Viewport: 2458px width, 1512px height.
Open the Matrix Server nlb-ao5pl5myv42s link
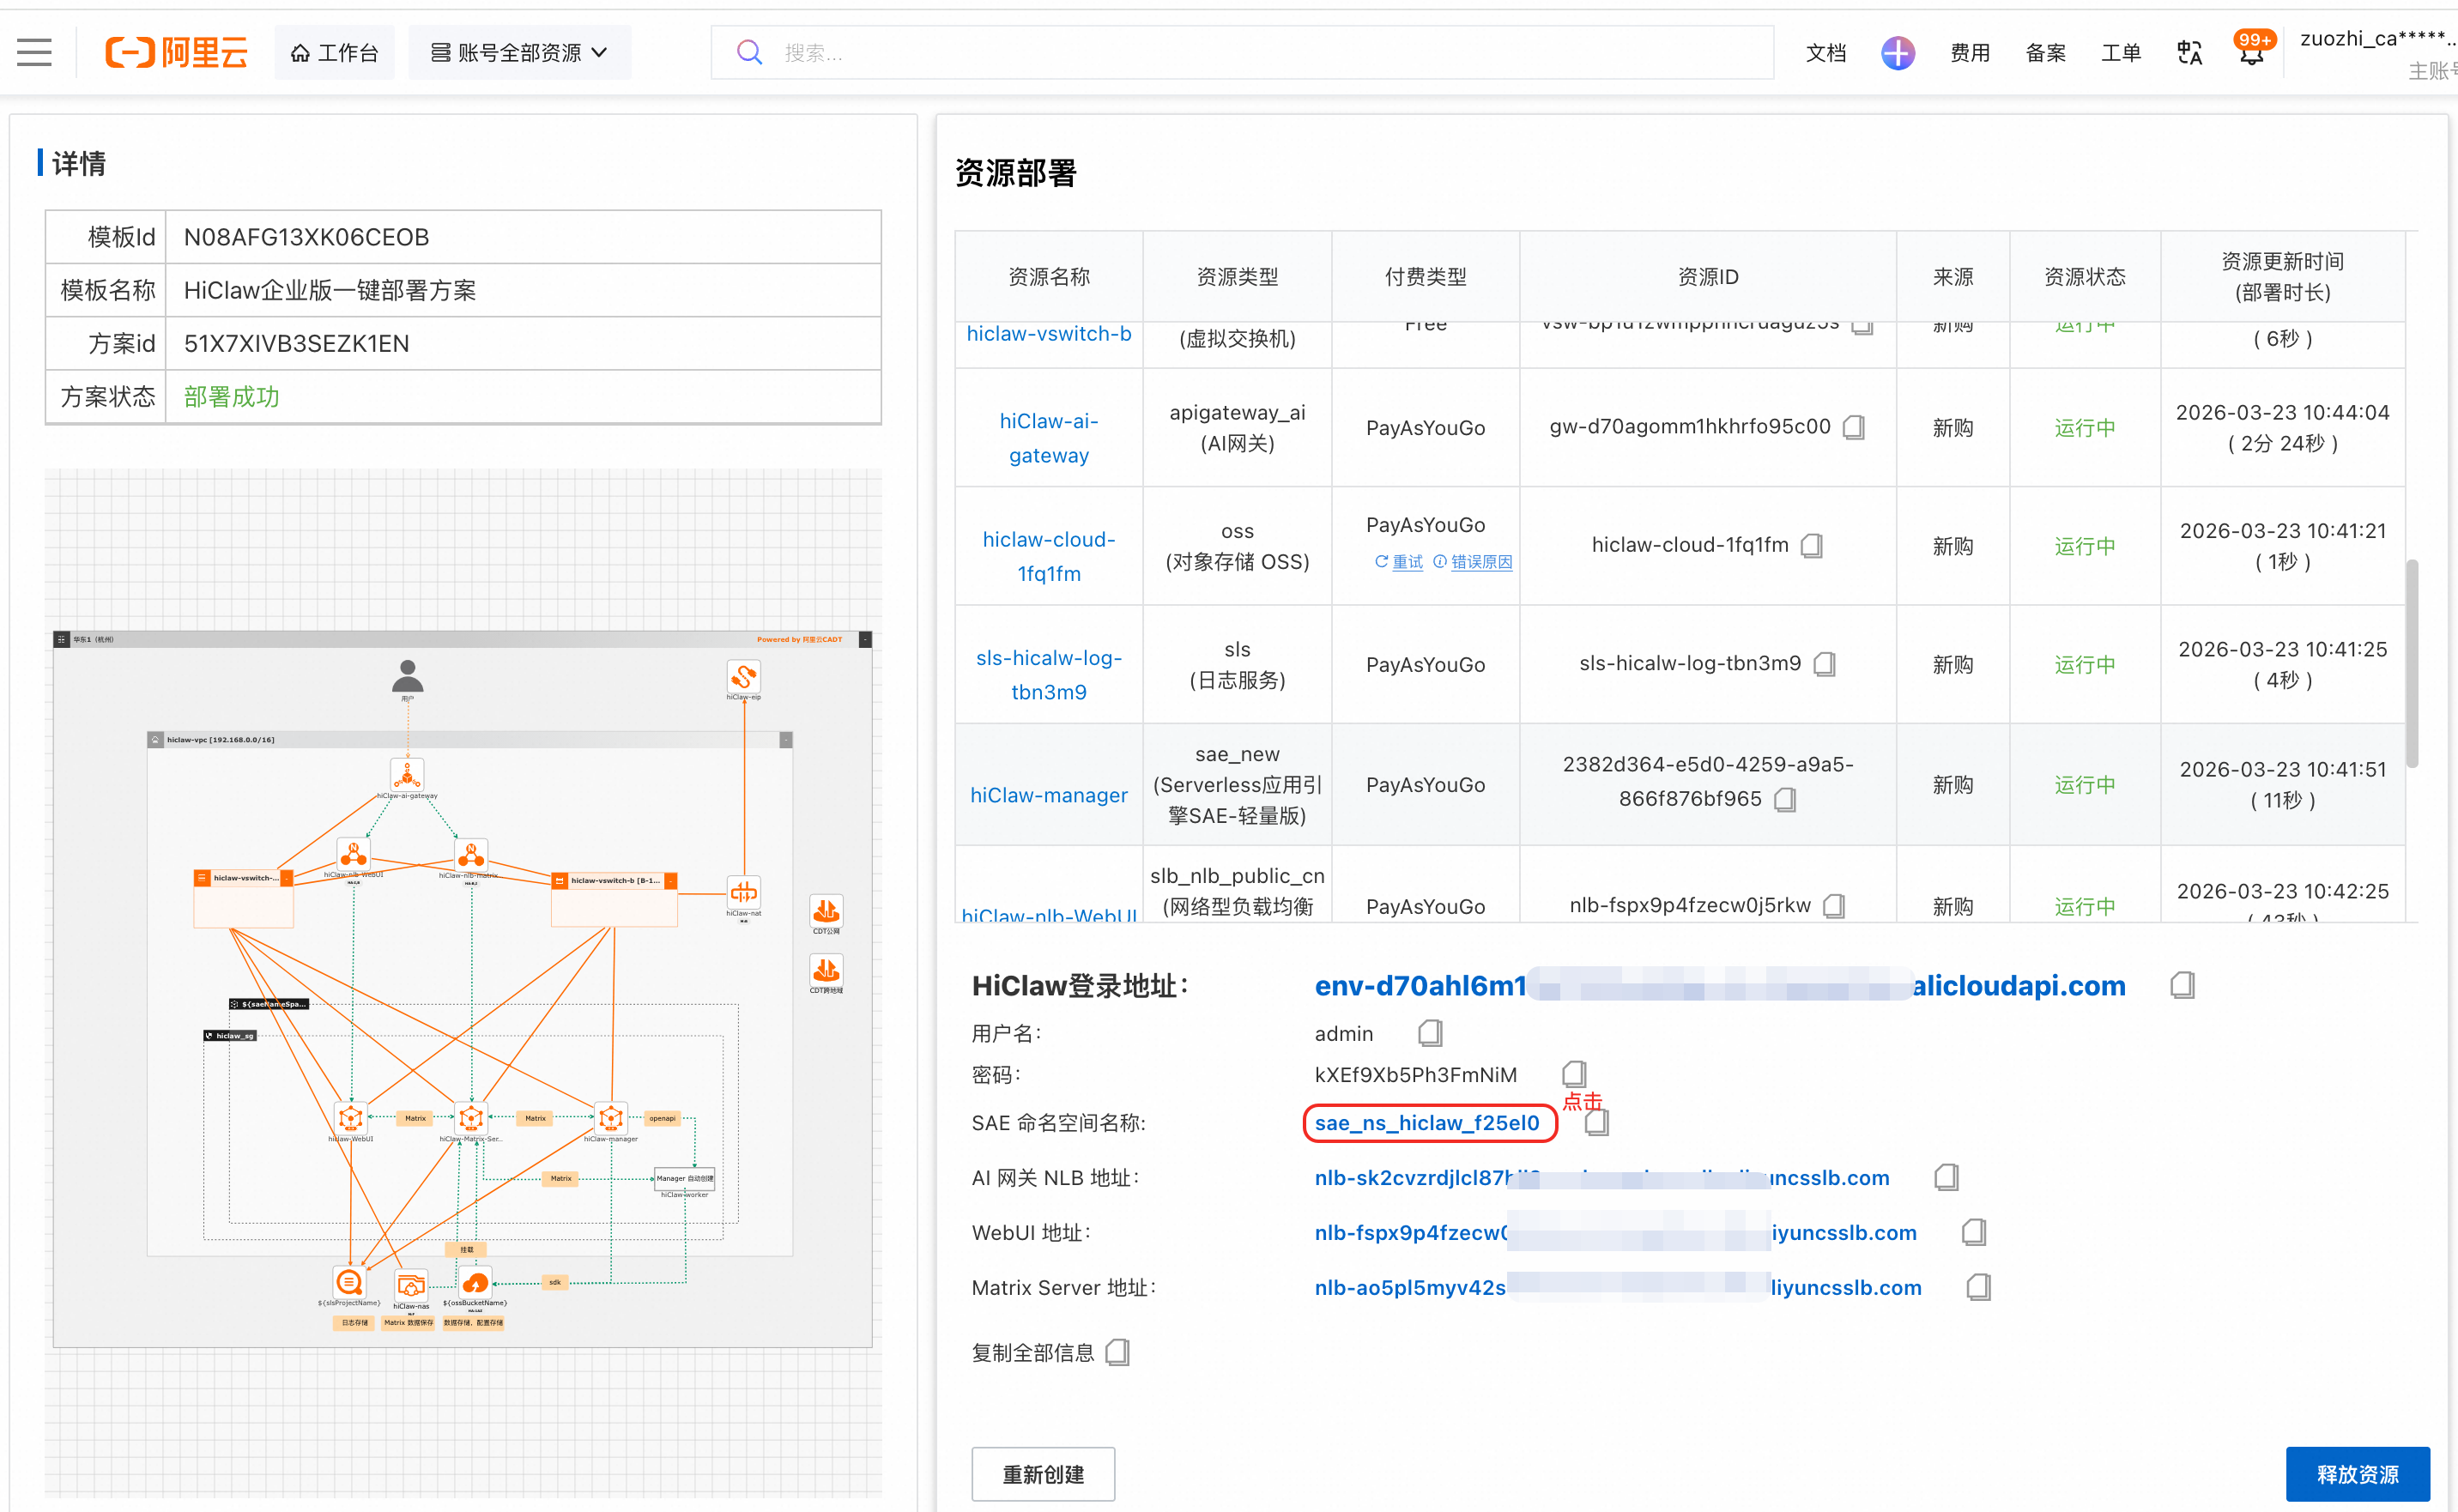pos(1618,1288)
